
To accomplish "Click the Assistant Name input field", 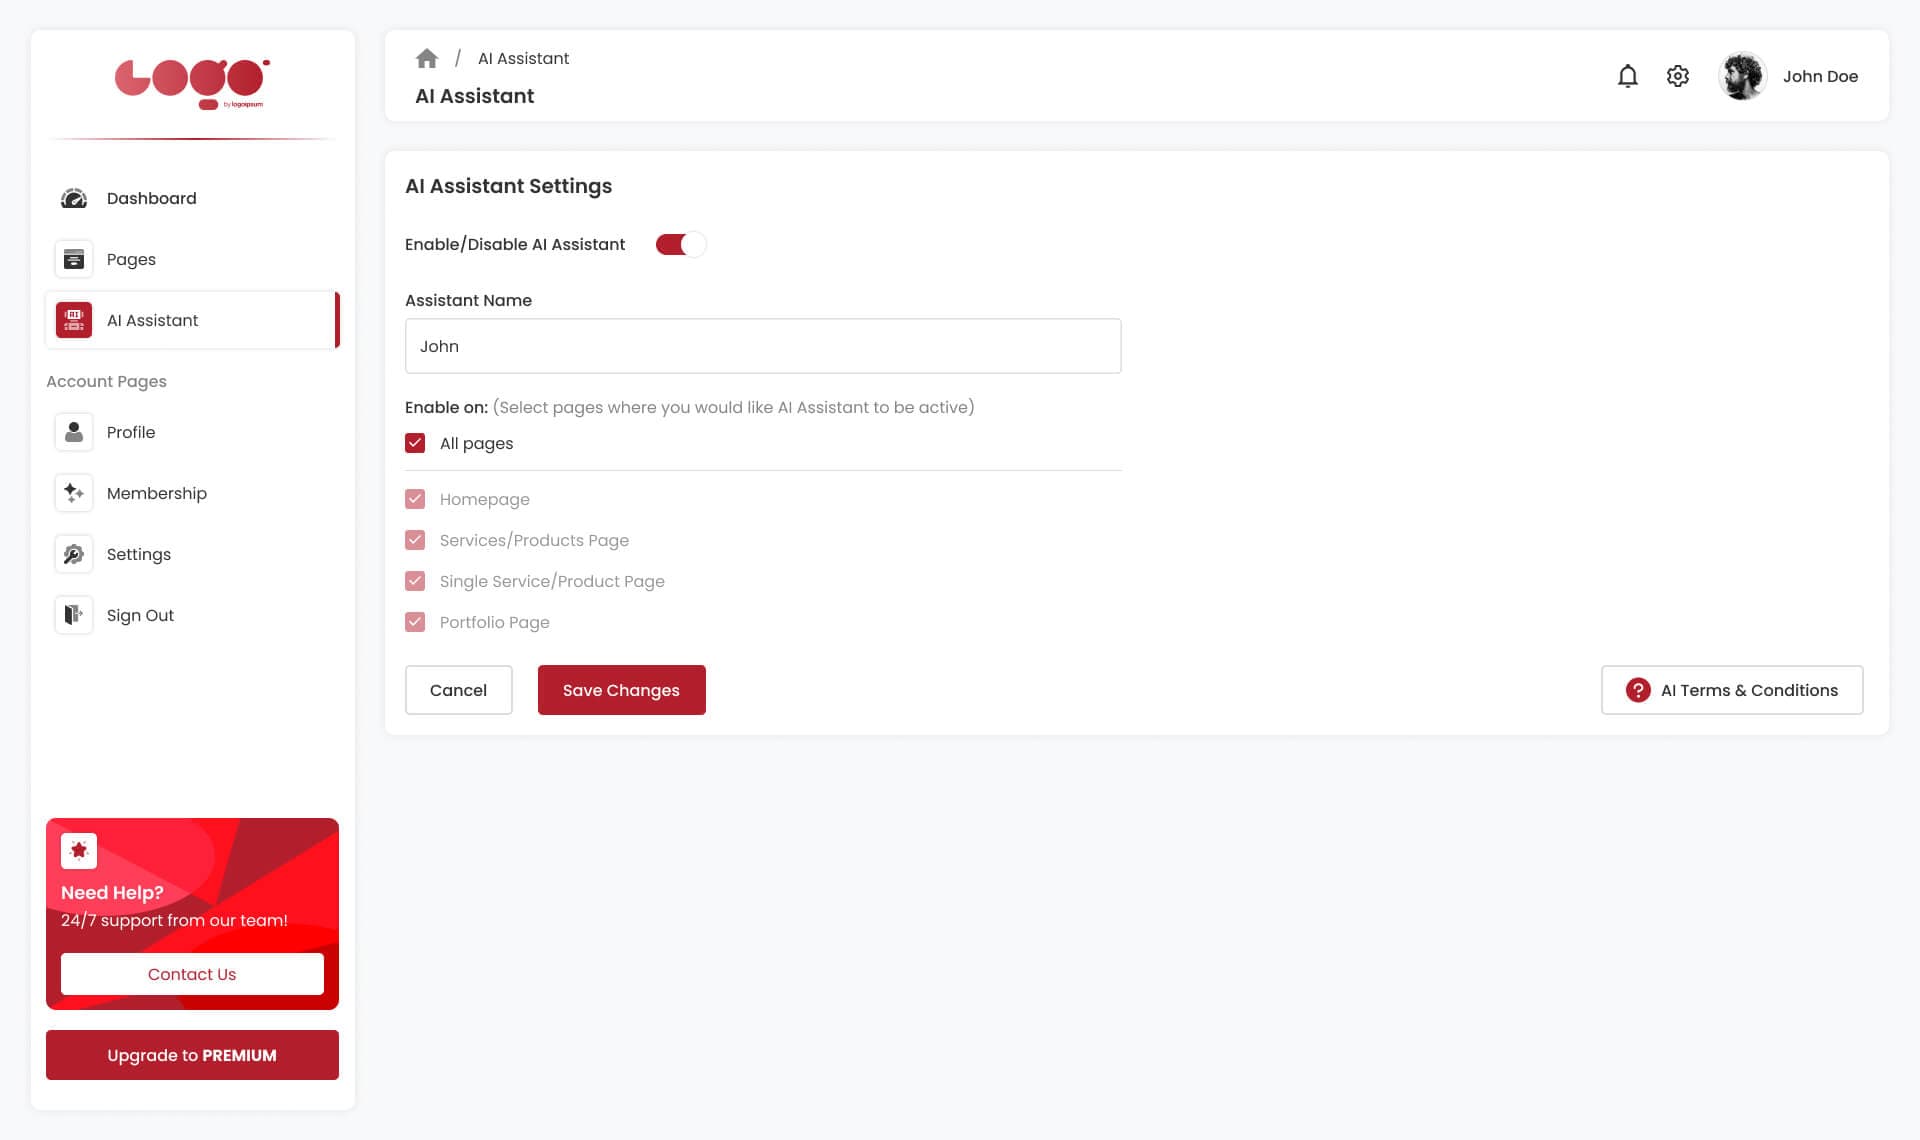I will tap(762, 346).
